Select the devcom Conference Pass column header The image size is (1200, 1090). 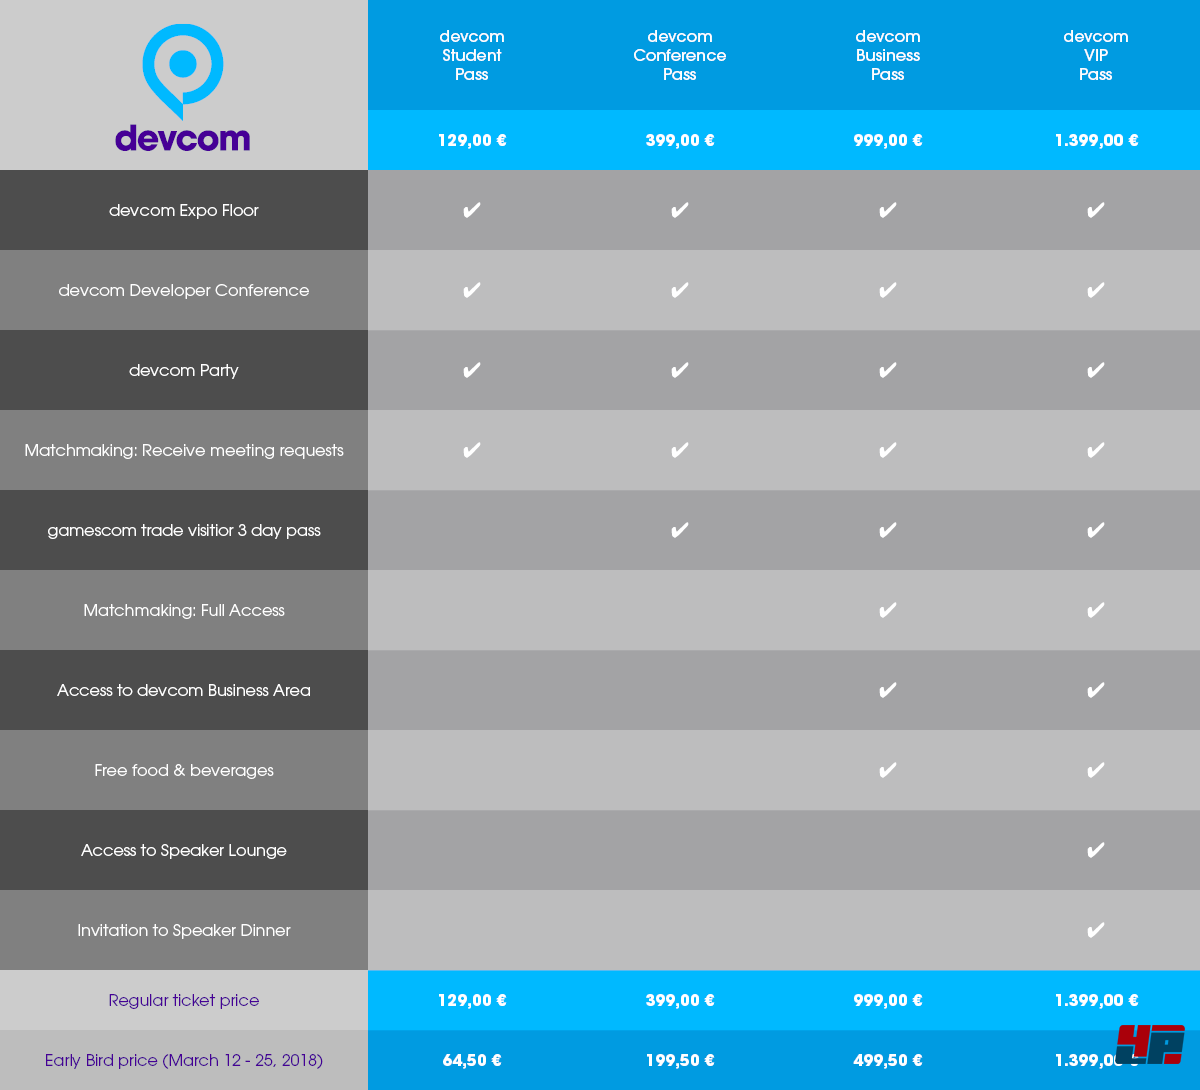(x=680, y=55)
